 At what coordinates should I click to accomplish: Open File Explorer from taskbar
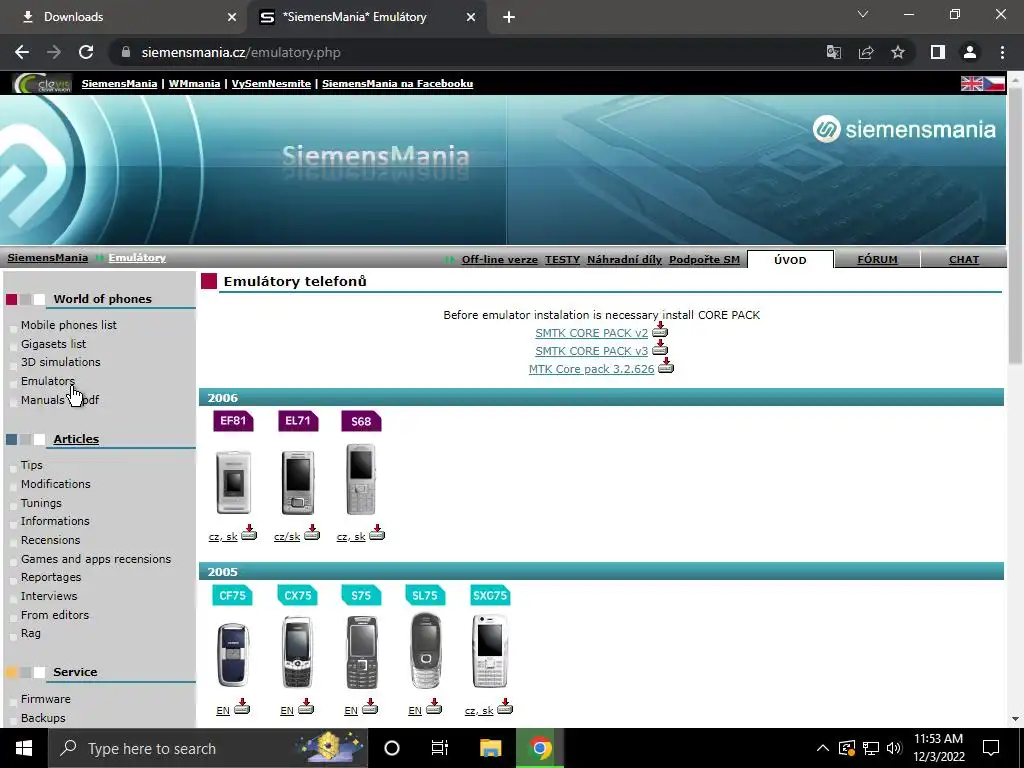point(490,748)
